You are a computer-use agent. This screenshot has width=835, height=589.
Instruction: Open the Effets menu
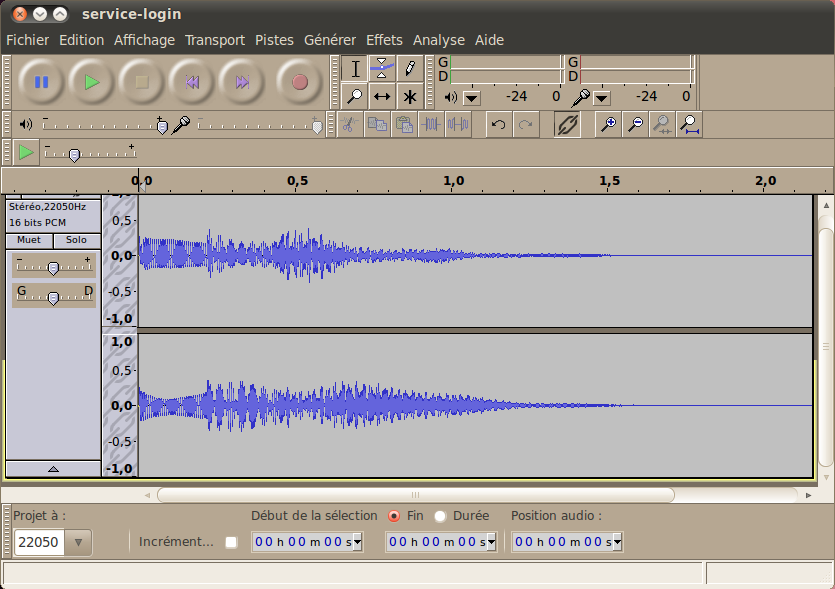point(384,40)
